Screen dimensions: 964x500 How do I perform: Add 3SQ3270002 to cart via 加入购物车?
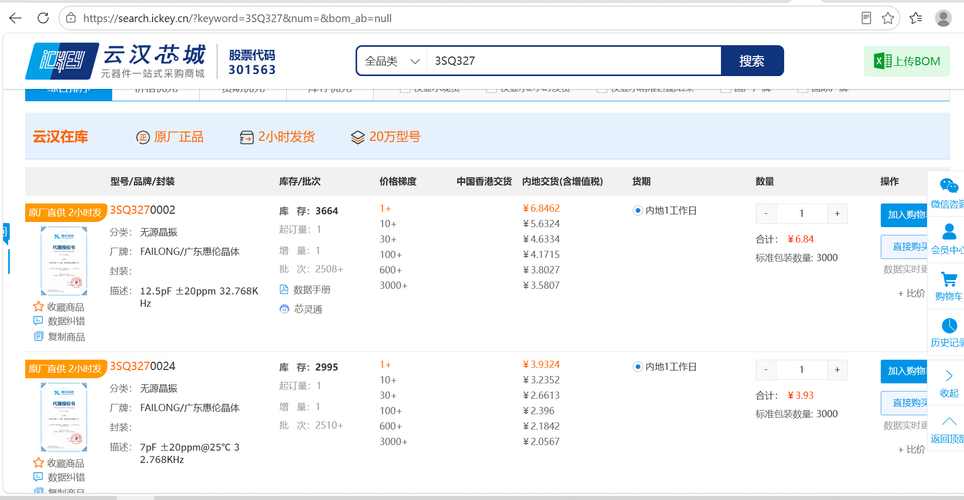tap(905, 215)
